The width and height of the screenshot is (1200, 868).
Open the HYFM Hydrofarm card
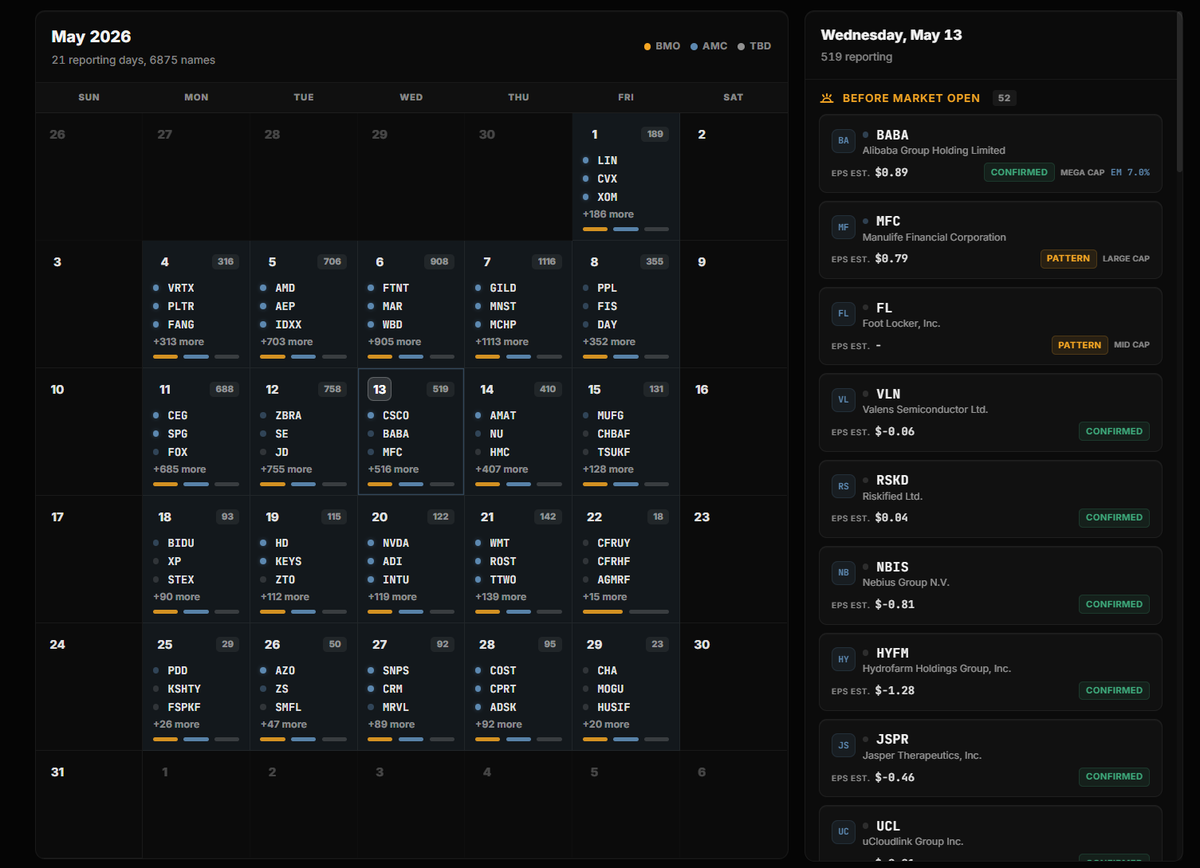point(990,673)
